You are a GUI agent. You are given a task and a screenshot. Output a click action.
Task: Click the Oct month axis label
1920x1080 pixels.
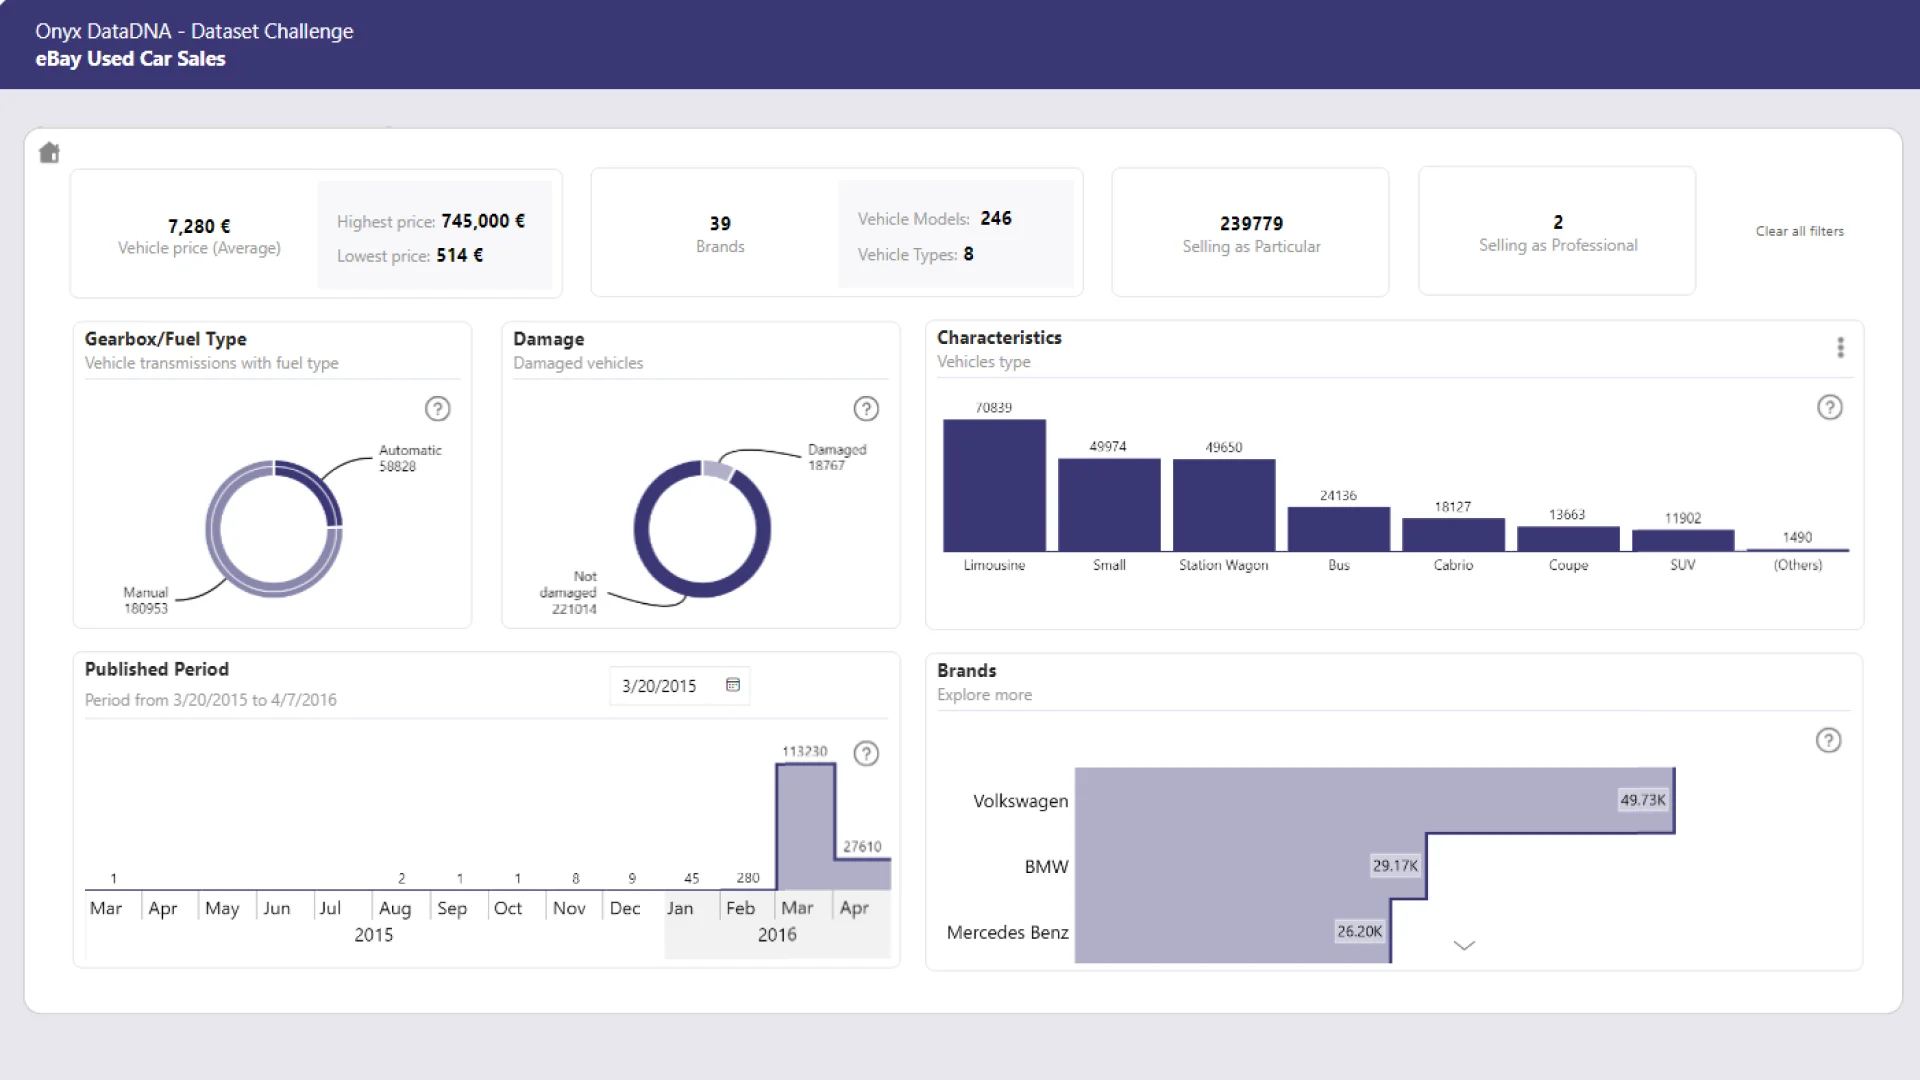click(508, 907)
